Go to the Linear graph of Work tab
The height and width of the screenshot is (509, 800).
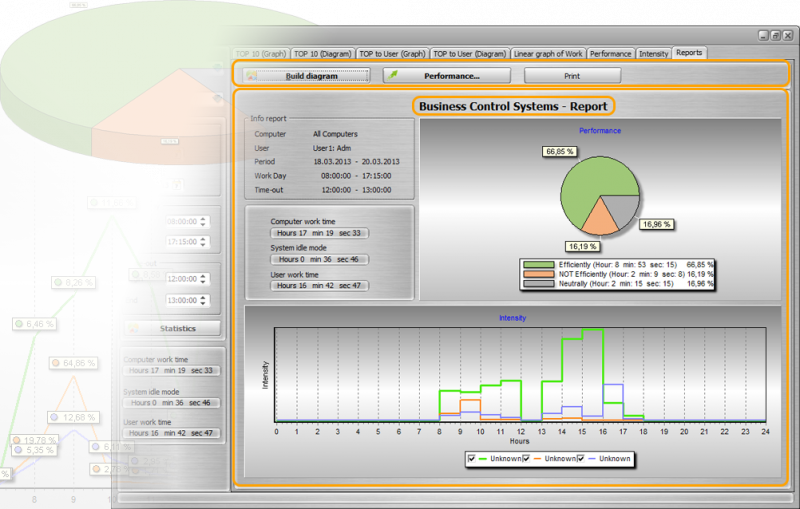(548, 54)
